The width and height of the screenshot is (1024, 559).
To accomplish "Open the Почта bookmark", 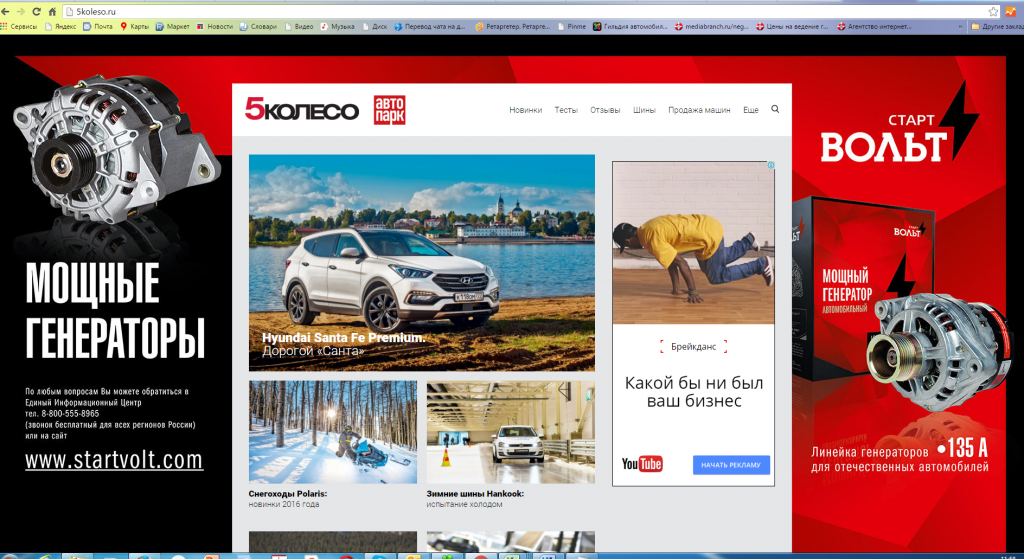I will point(98,27).
